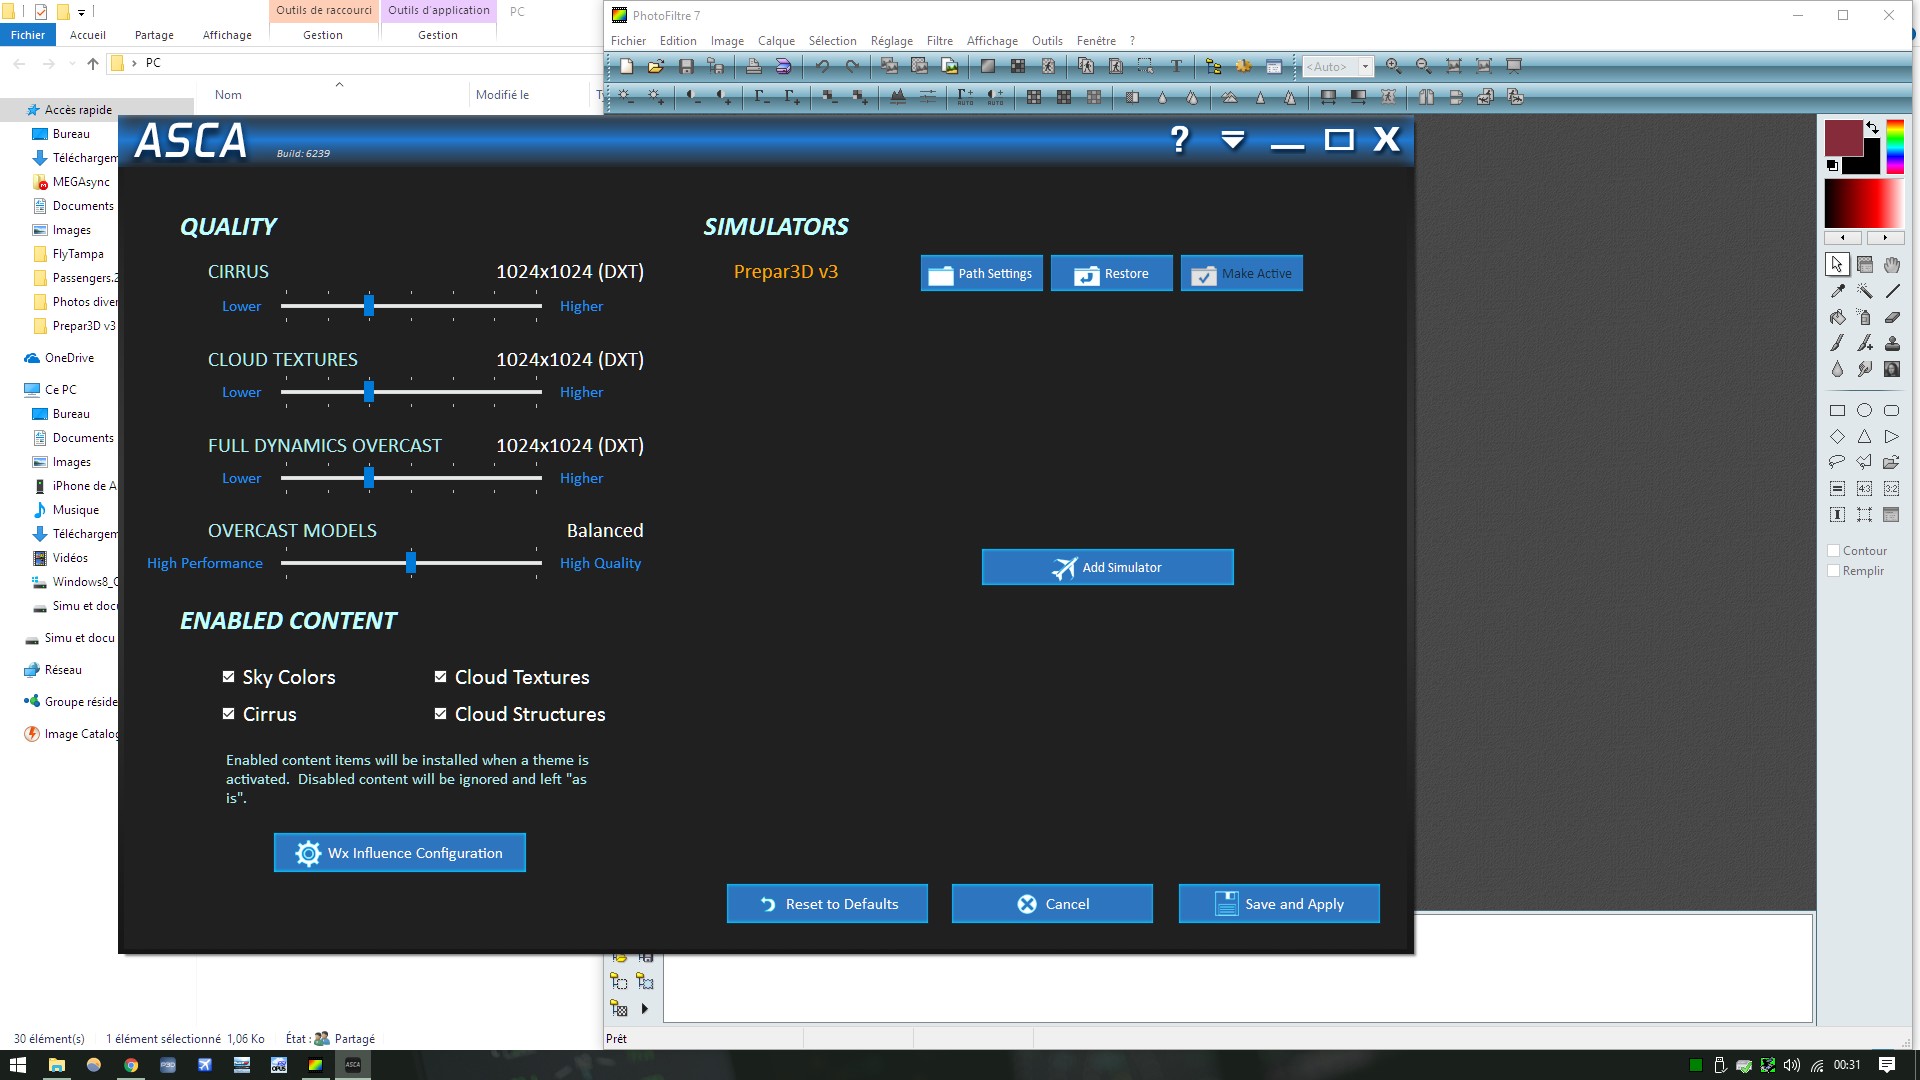Select the Lasso selection shape

[x=1837, y=462]
